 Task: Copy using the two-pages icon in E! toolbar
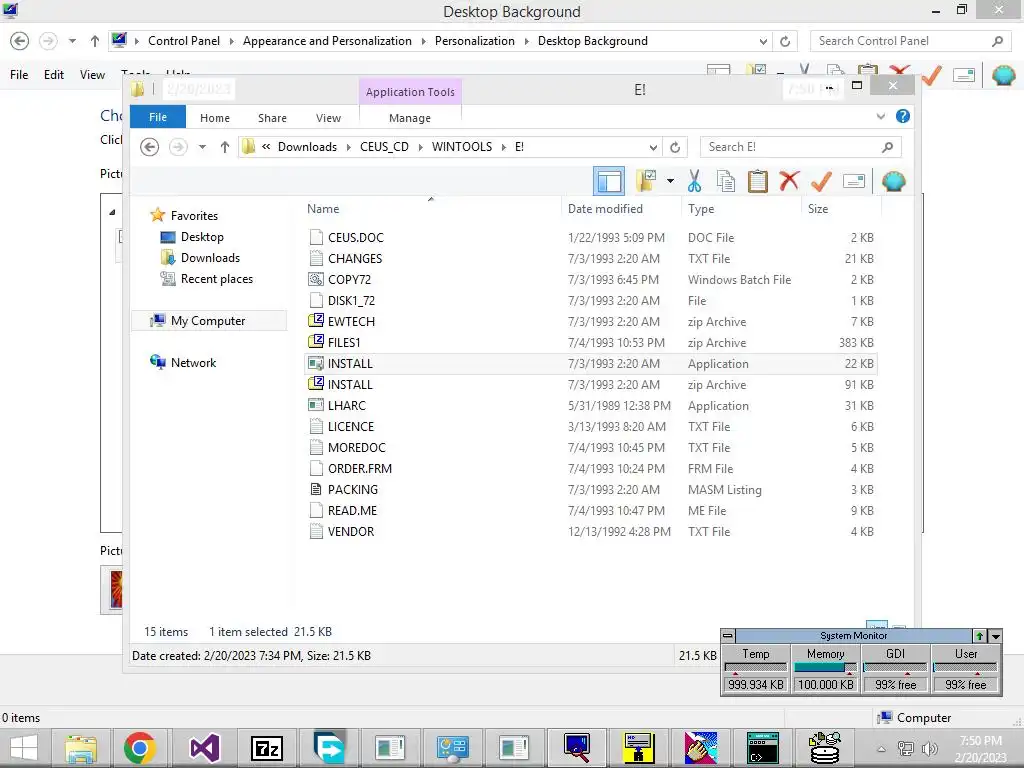point(726,181)
